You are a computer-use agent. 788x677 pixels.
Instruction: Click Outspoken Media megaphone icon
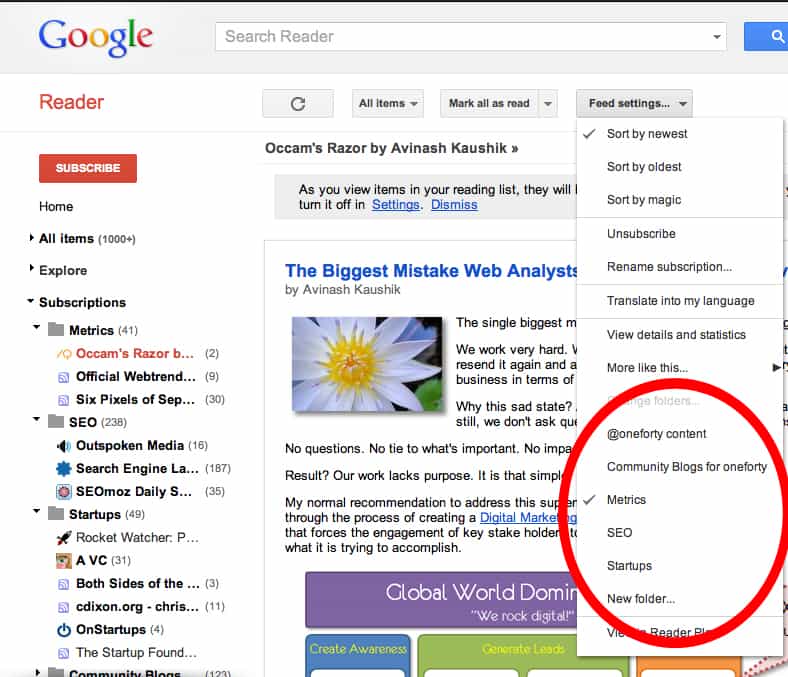[x=63, y=446]
